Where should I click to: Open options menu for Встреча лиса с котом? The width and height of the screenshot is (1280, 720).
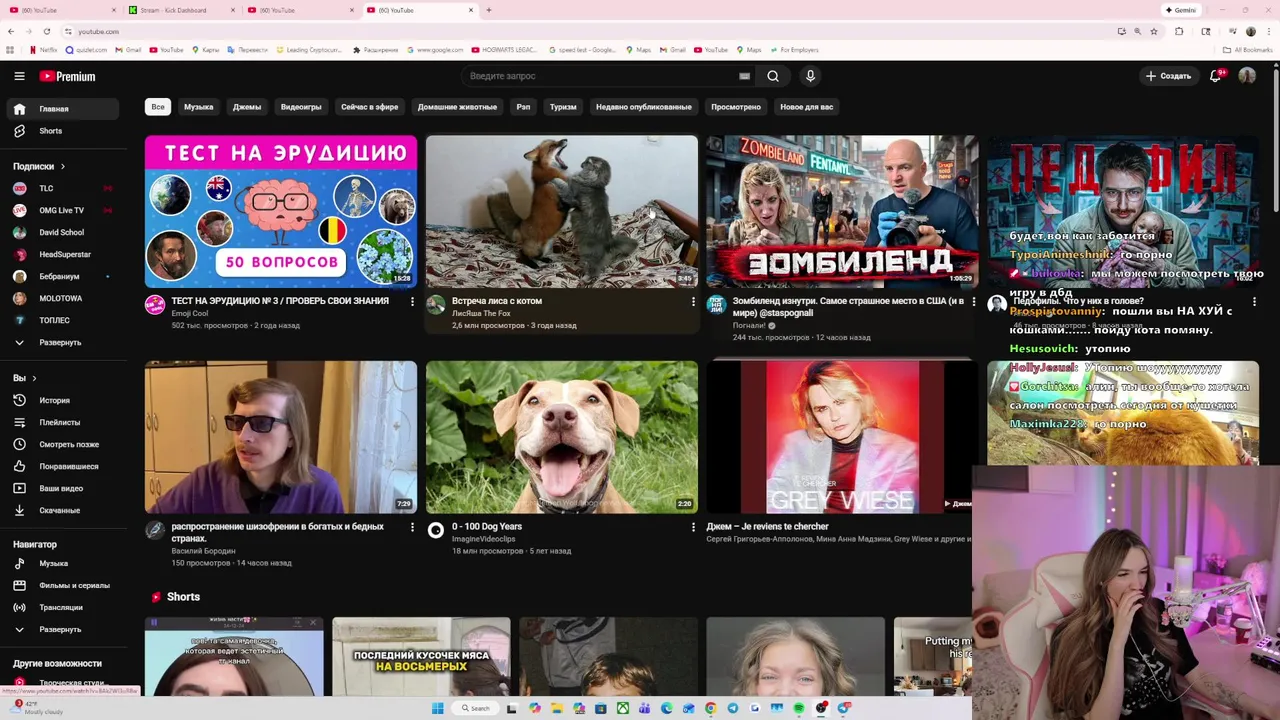(x=693, y=301)
